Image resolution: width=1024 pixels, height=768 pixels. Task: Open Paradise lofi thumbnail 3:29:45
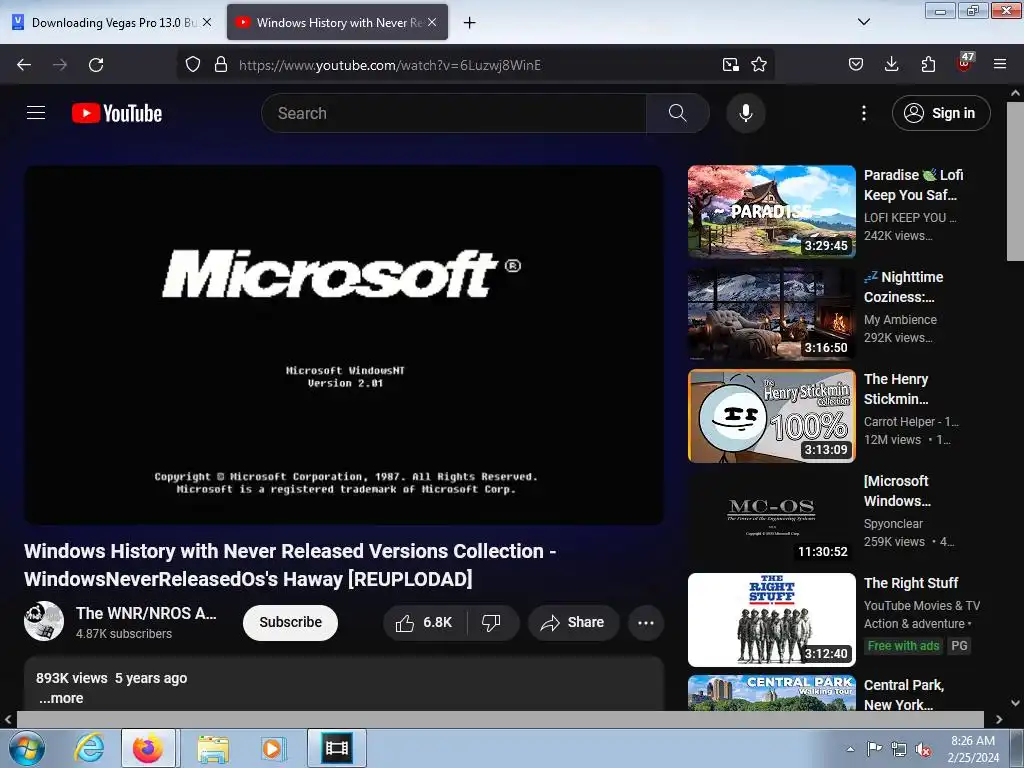click(x=771, y=212)
